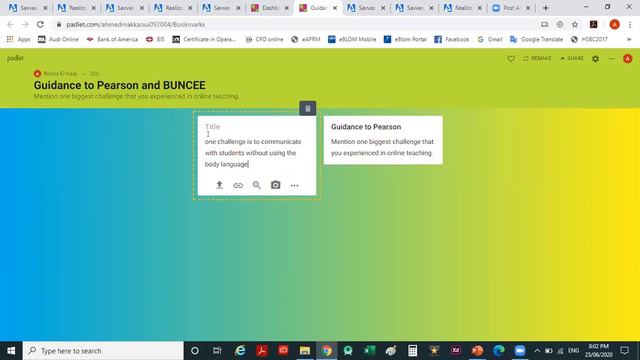Open eBLOM Mobile bookmark

click(352, 39)
